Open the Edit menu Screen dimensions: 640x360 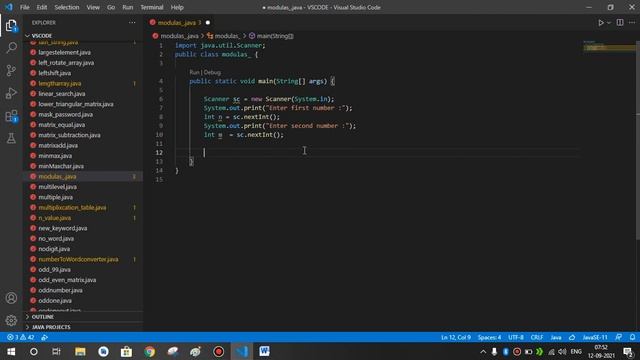click(x=42, y=7)
